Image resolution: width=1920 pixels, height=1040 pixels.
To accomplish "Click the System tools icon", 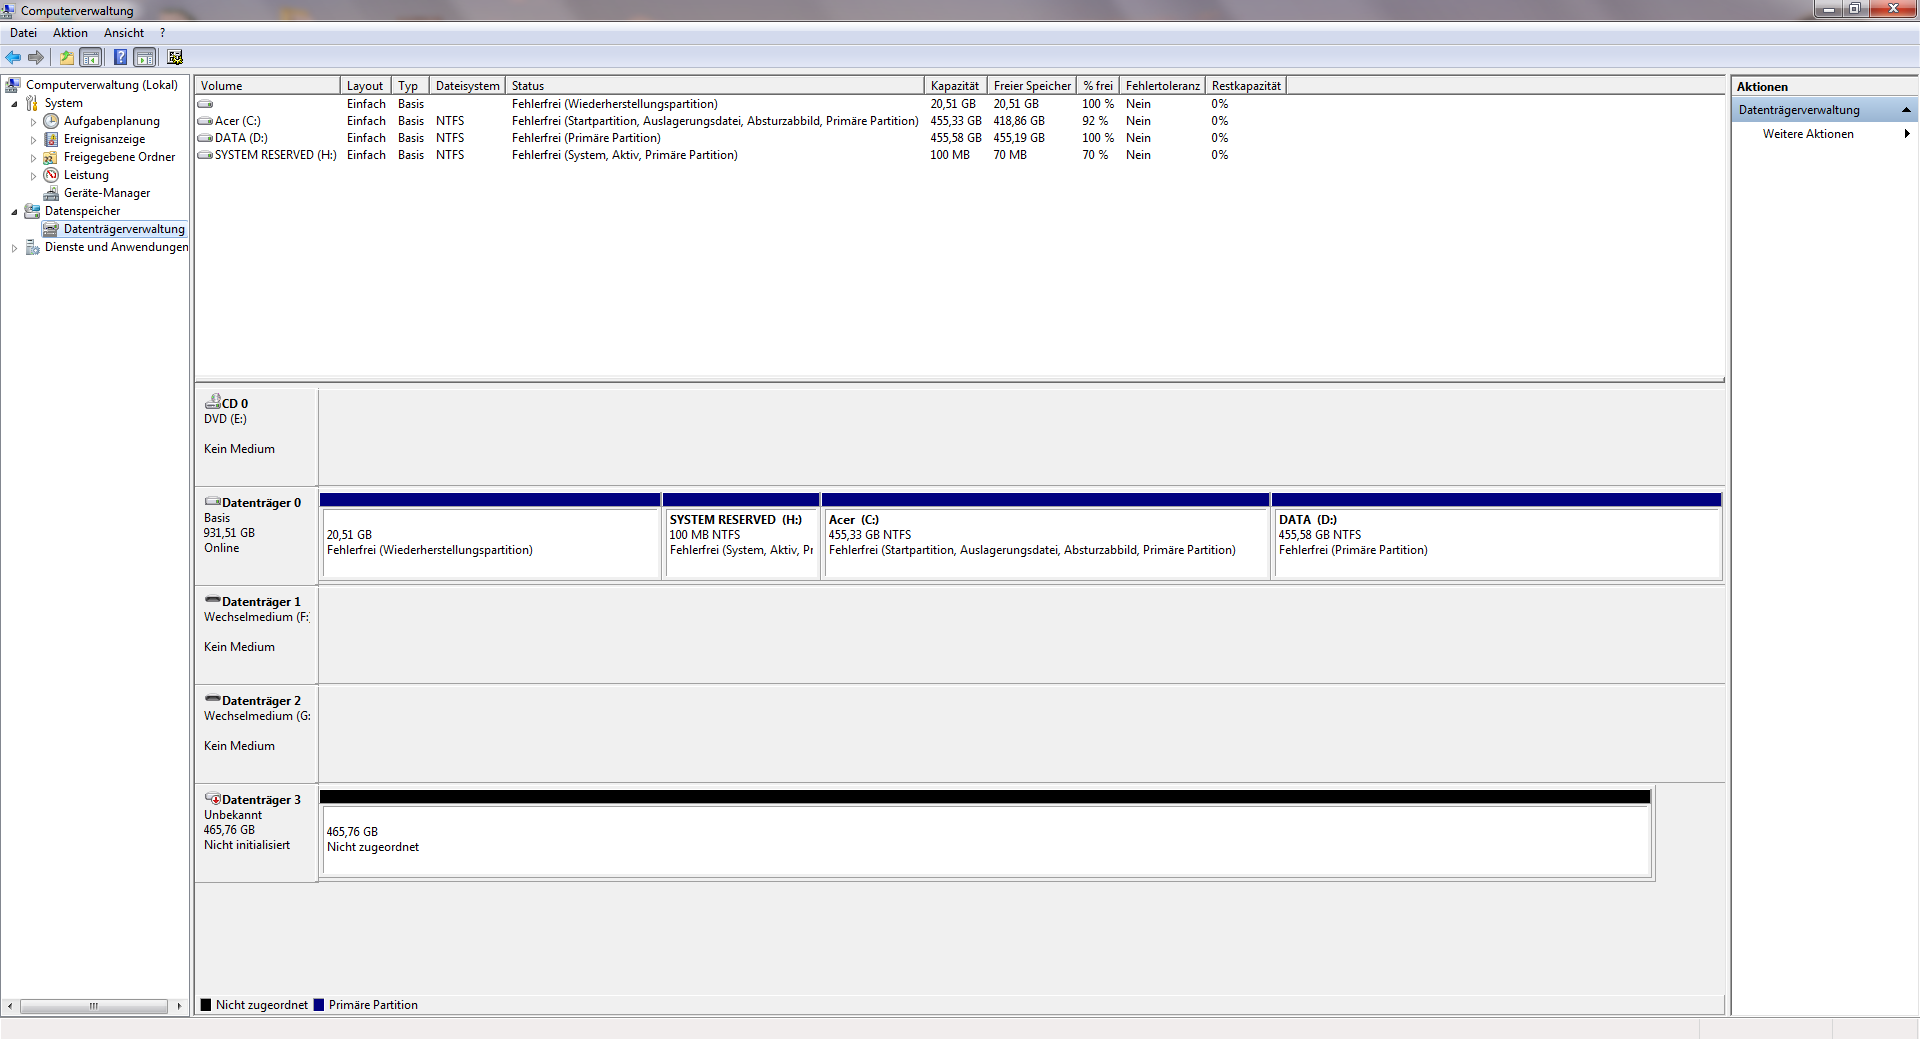I will coord(32,103).
